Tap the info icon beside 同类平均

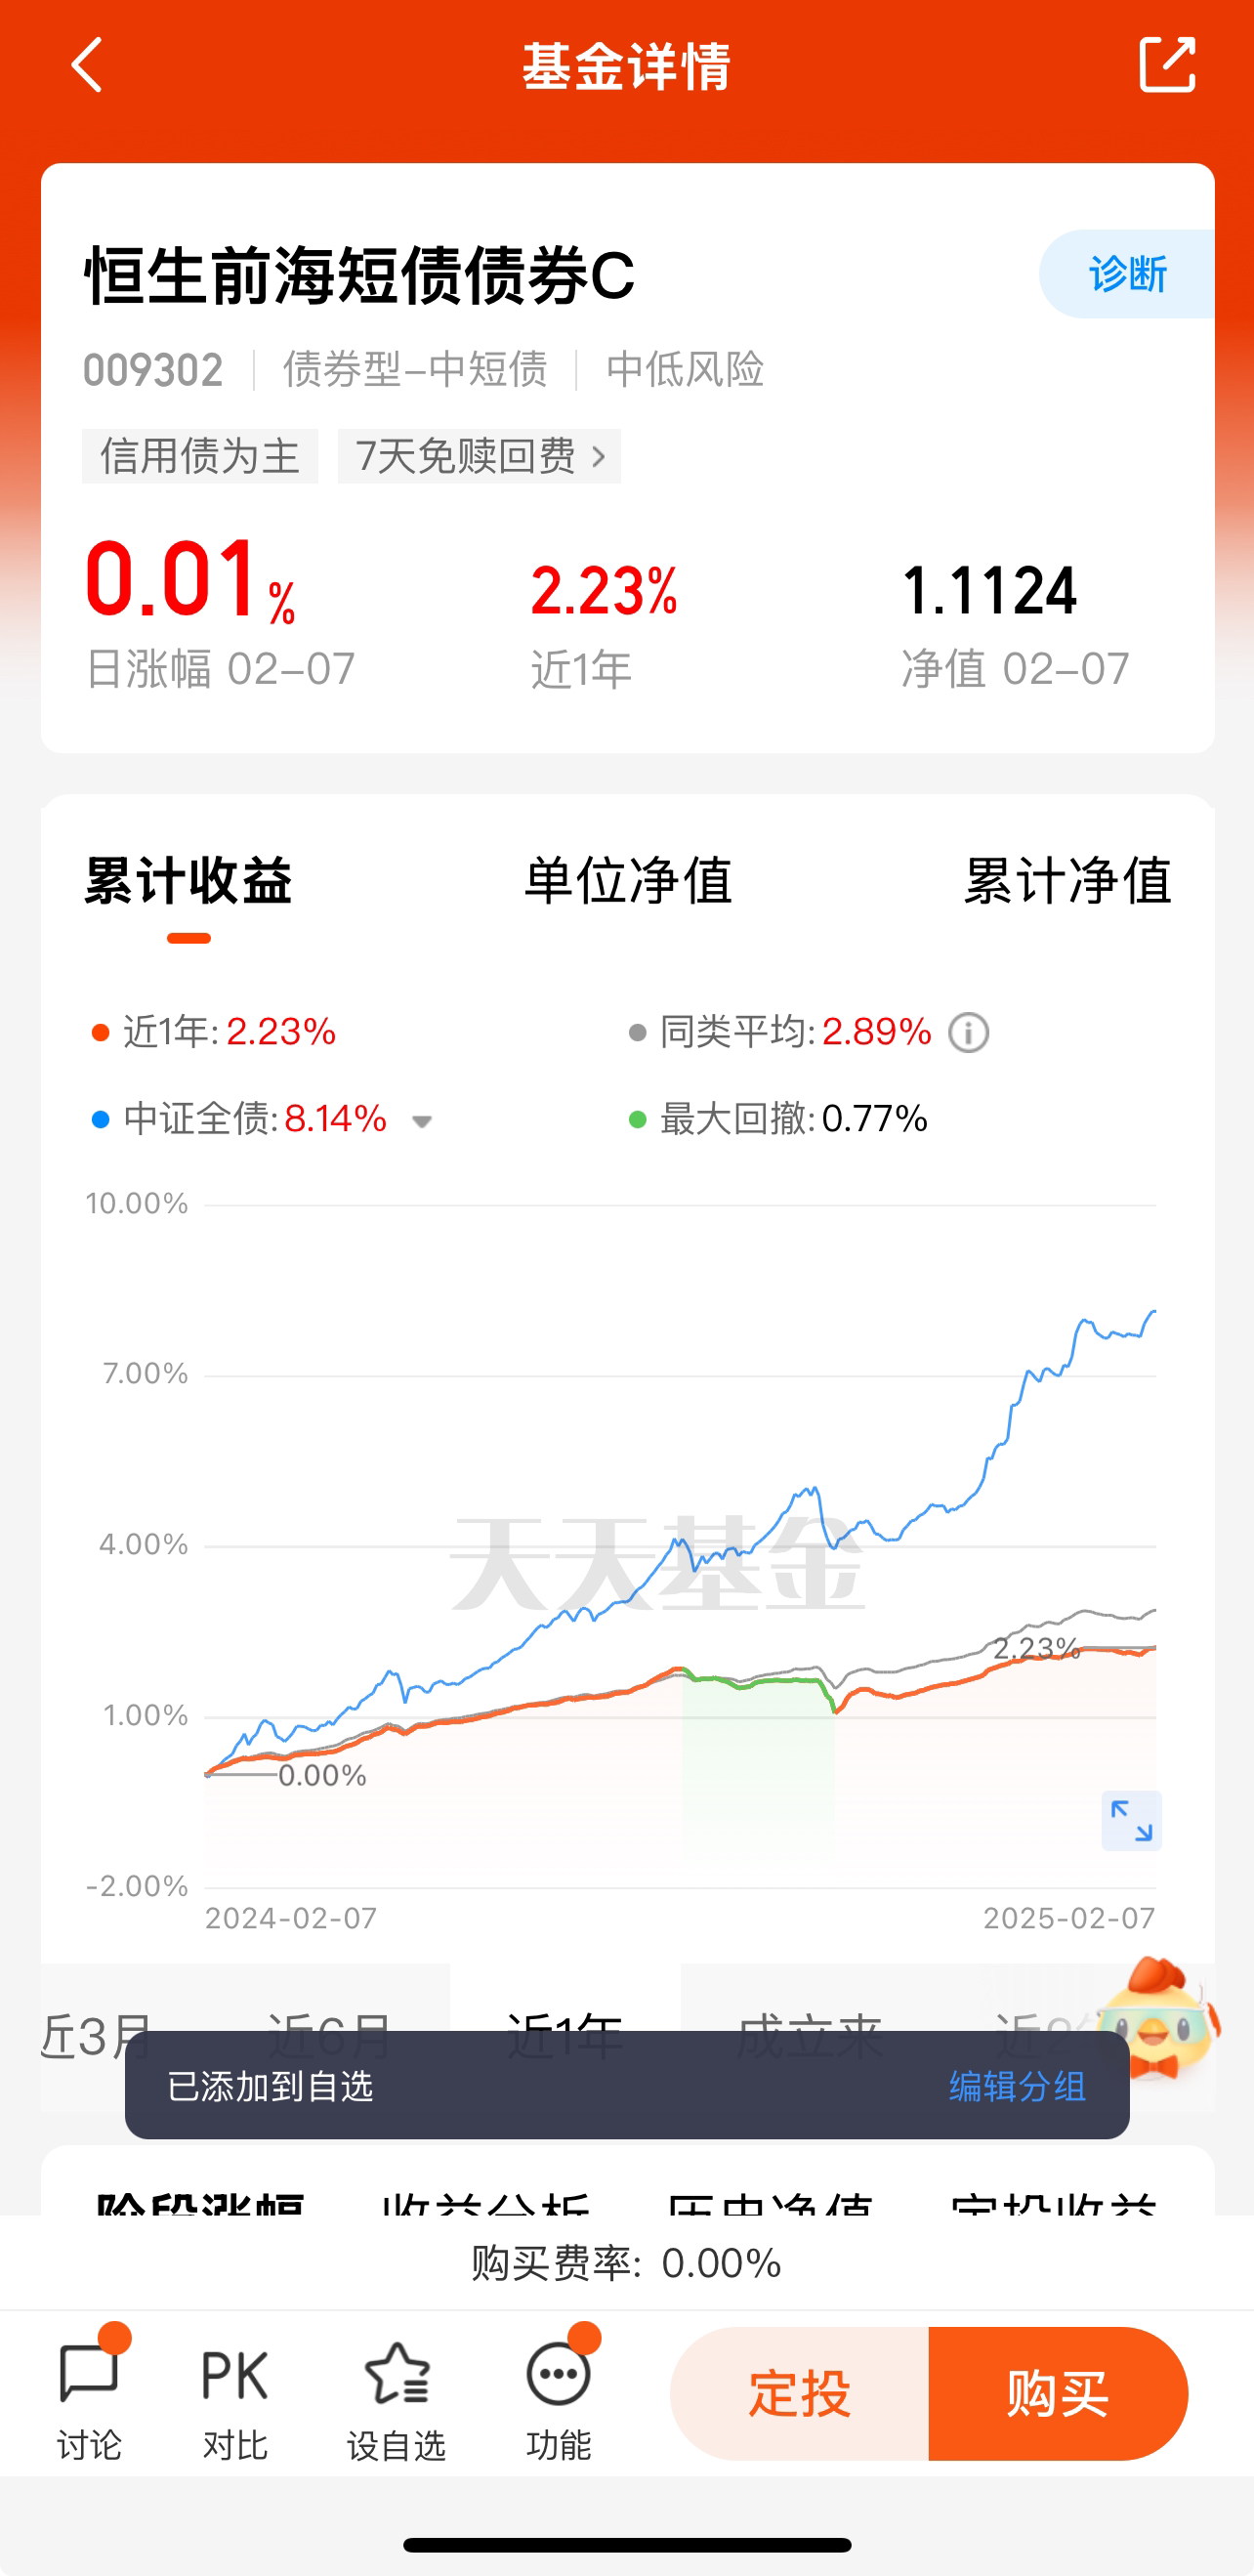tap(968, 1032)
